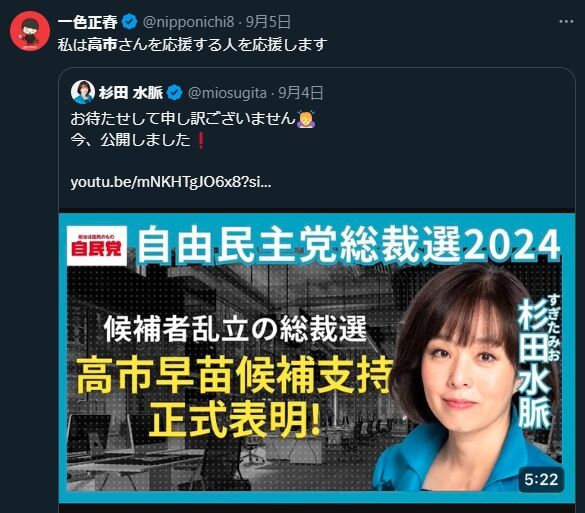Open quoted tweet timestamp 9月4日
Viewport: 585px width, 513px height.
[301, 93]
